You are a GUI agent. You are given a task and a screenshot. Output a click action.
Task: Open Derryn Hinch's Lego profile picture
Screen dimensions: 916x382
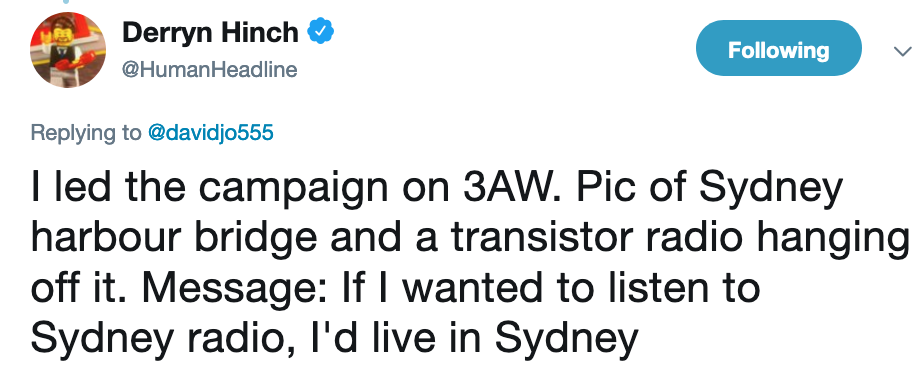[68, 50]
